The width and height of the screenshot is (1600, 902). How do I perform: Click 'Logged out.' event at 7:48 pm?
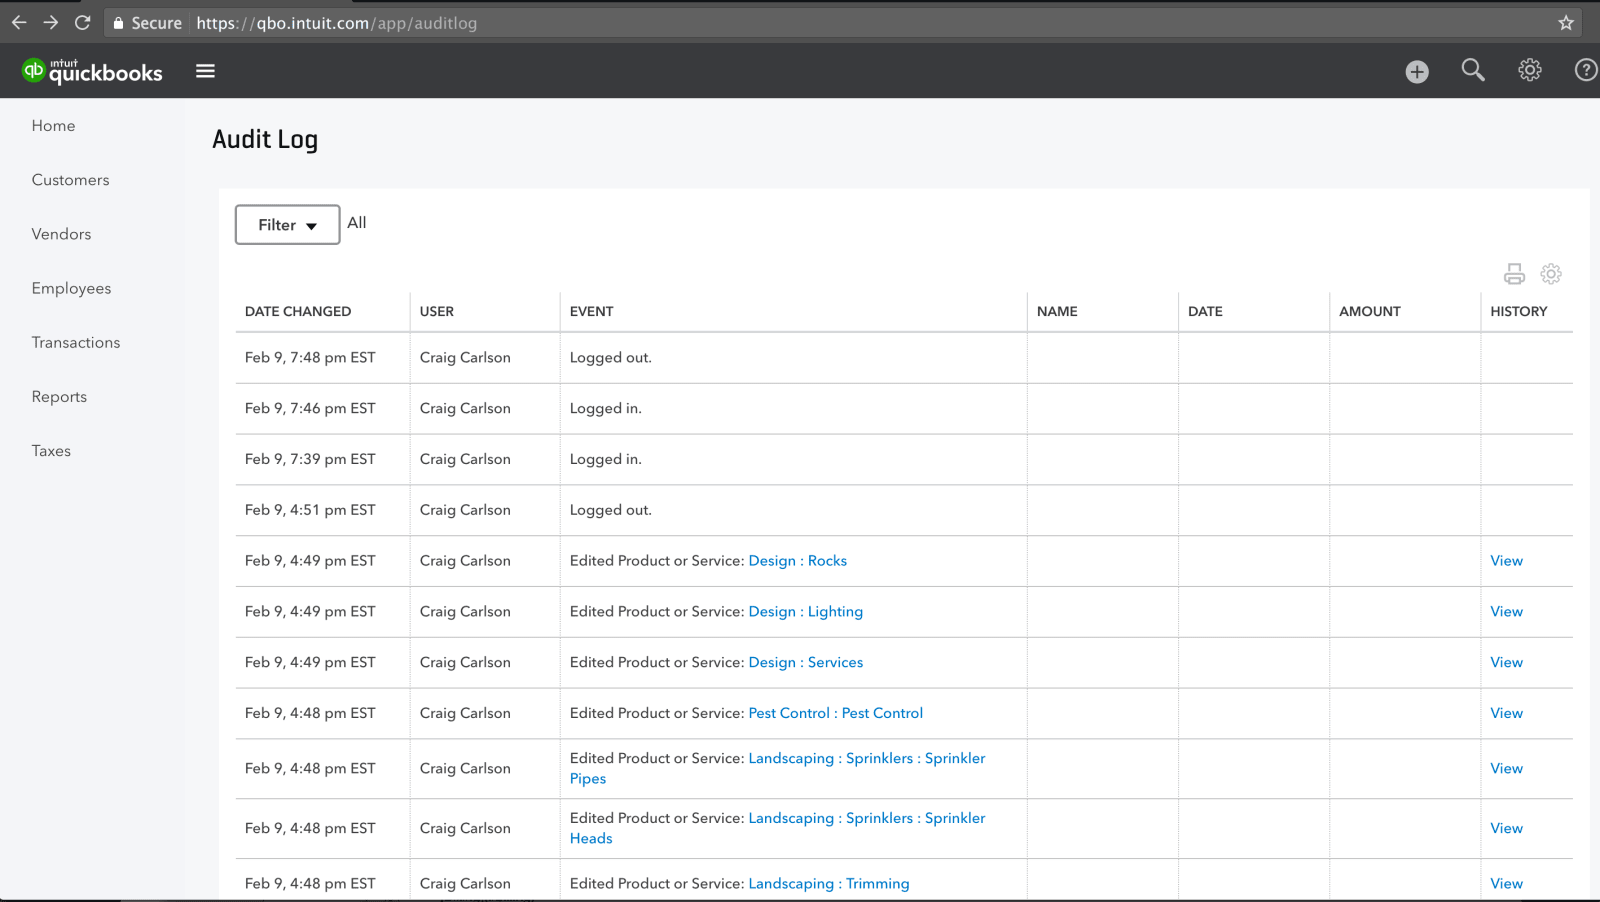(610, 358)
